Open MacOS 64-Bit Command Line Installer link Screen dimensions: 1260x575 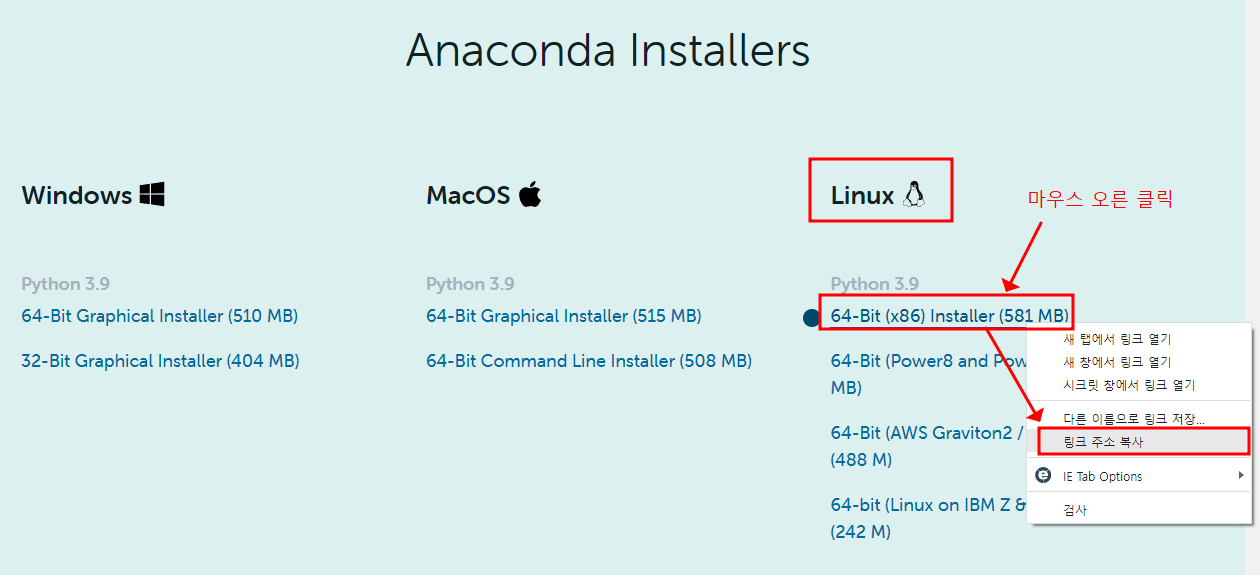pos(589,361)
